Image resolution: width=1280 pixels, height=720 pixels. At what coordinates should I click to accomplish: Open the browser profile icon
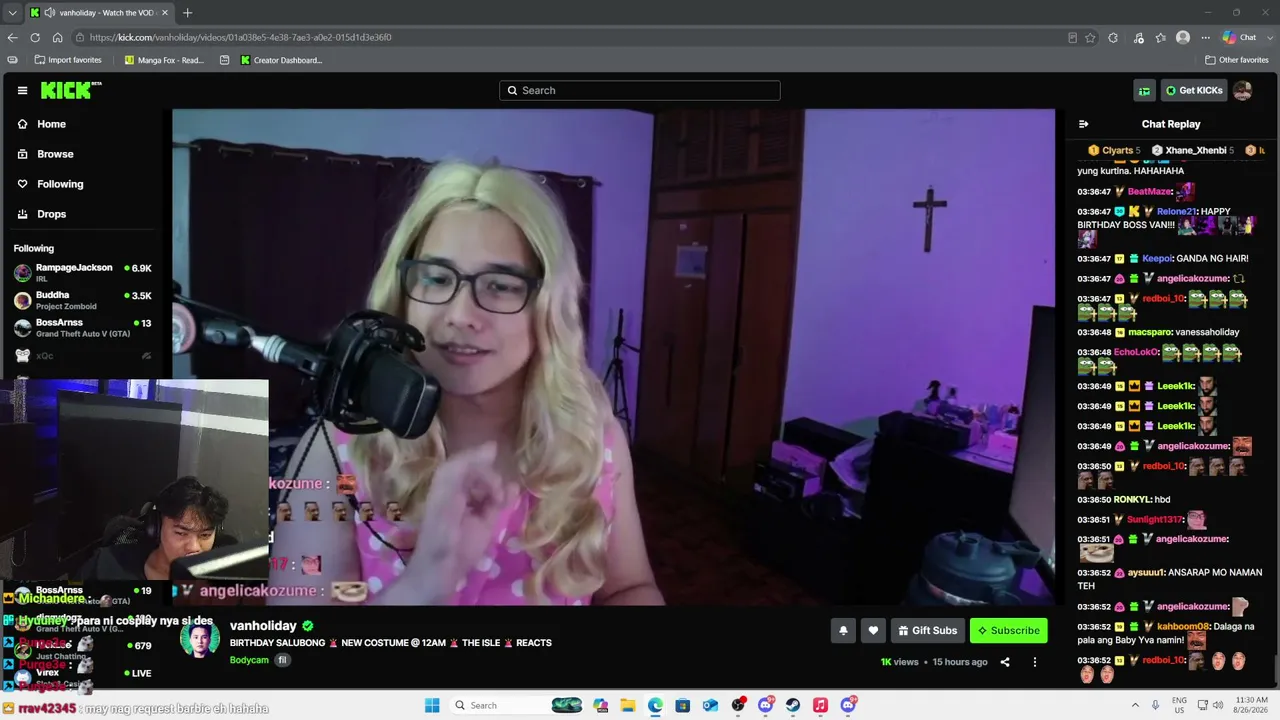(1183, 37)
